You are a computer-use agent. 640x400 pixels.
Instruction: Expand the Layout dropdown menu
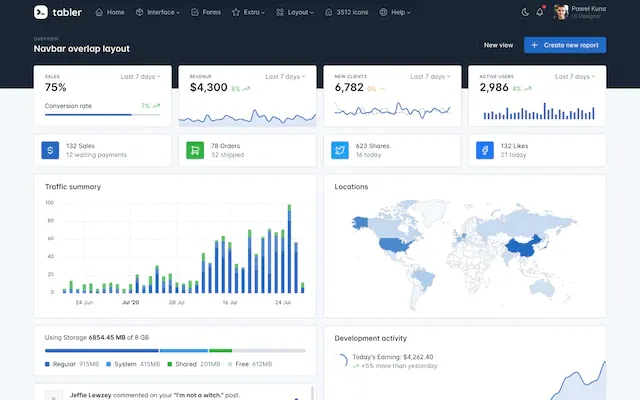295,12
